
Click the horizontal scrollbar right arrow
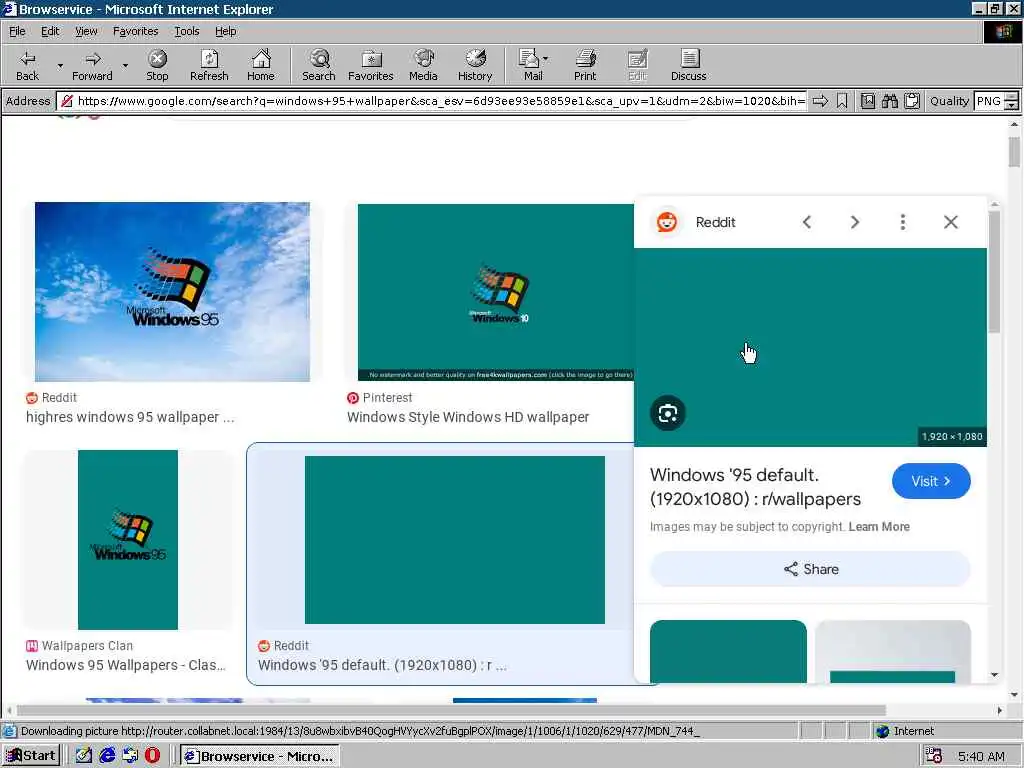999,711
